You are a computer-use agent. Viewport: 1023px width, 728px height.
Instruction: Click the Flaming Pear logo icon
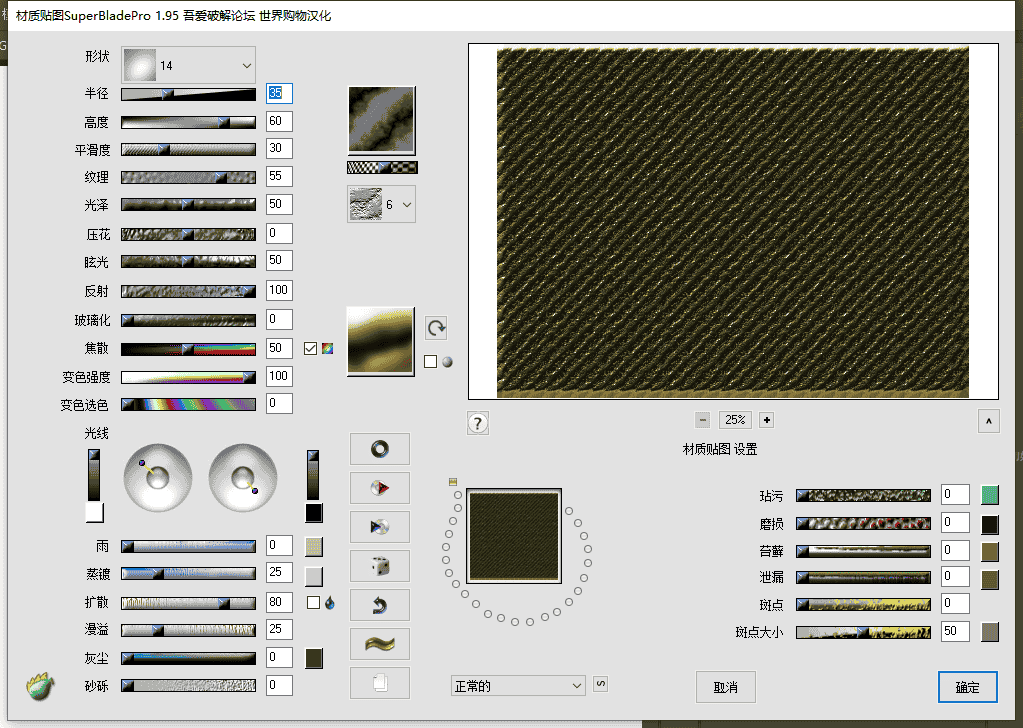point(39,686)
